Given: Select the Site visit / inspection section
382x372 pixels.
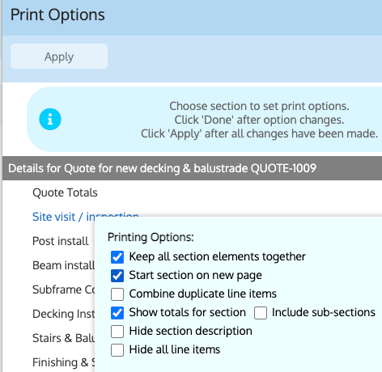Looking at the screenshot, I should click(x=85, y=217).
